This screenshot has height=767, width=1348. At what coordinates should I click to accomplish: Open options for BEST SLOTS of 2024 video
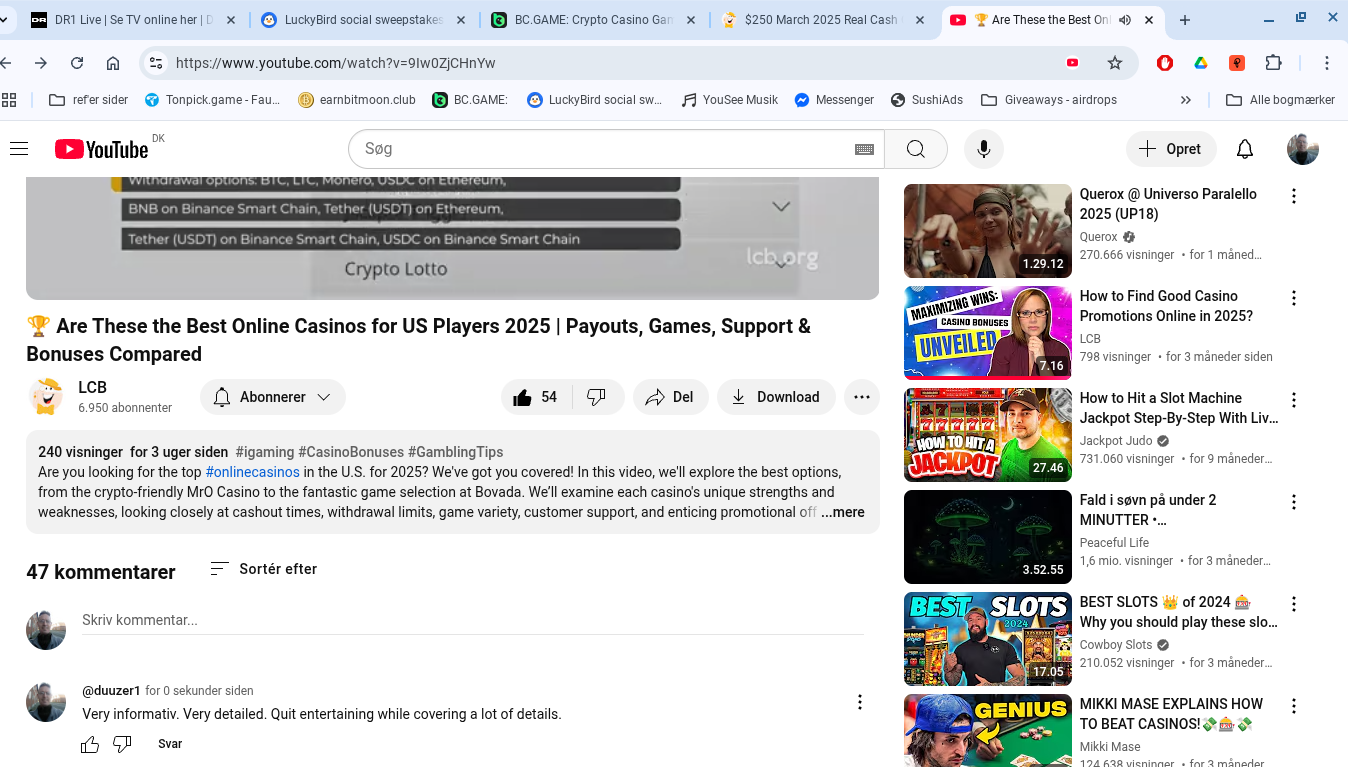pos(1294,604)
